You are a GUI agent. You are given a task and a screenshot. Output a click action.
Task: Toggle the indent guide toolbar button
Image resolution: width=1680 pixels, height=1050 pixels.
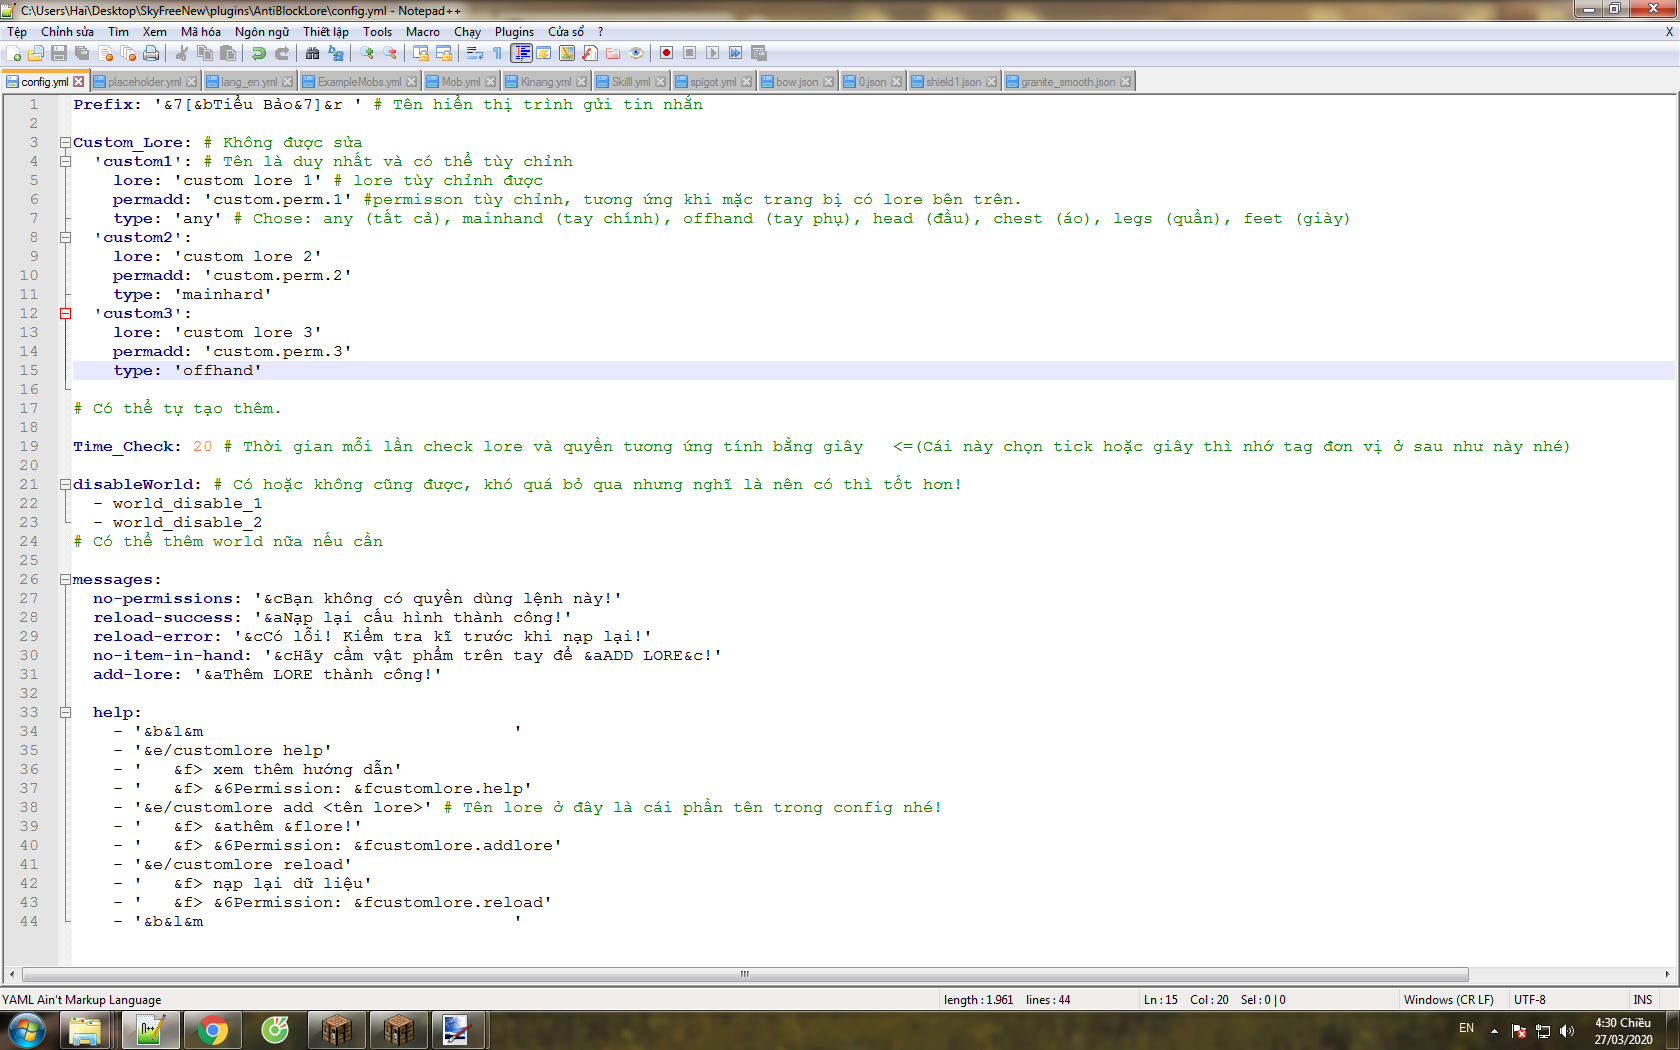[521, 53]
